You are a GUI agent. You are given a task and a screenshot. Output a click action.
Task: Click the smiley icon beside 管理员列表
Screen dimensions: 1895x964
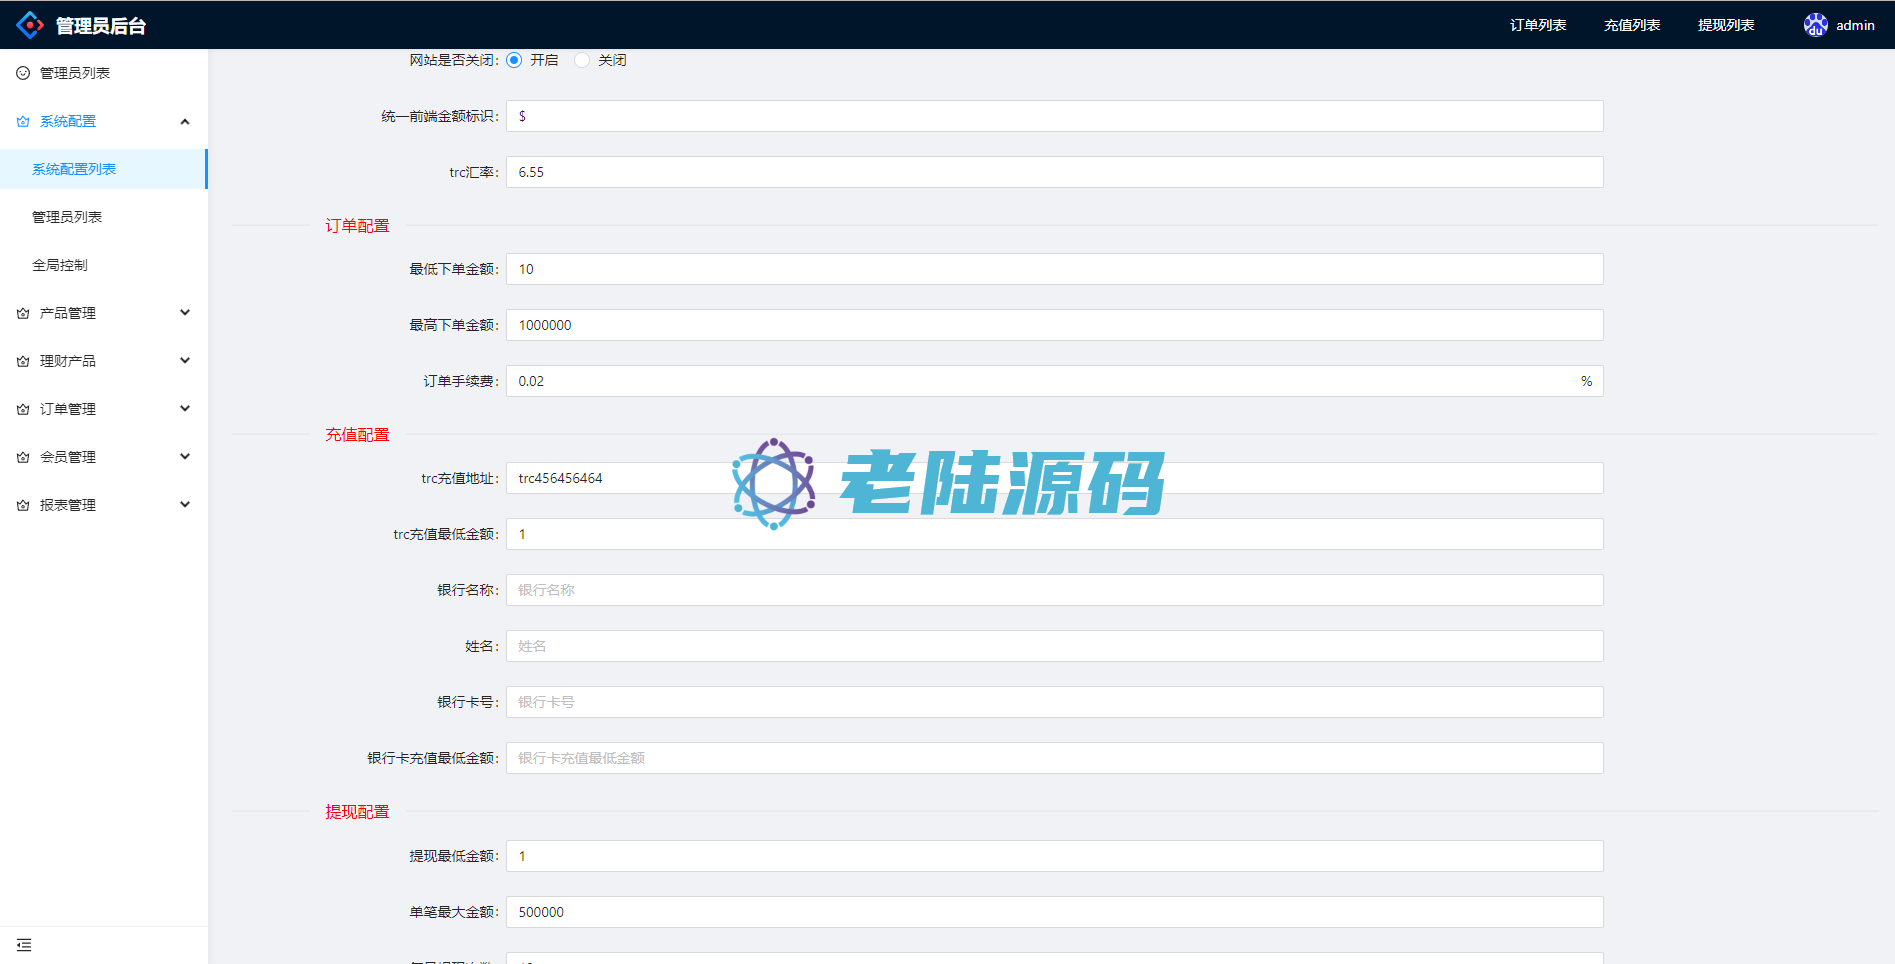[23, 73]
